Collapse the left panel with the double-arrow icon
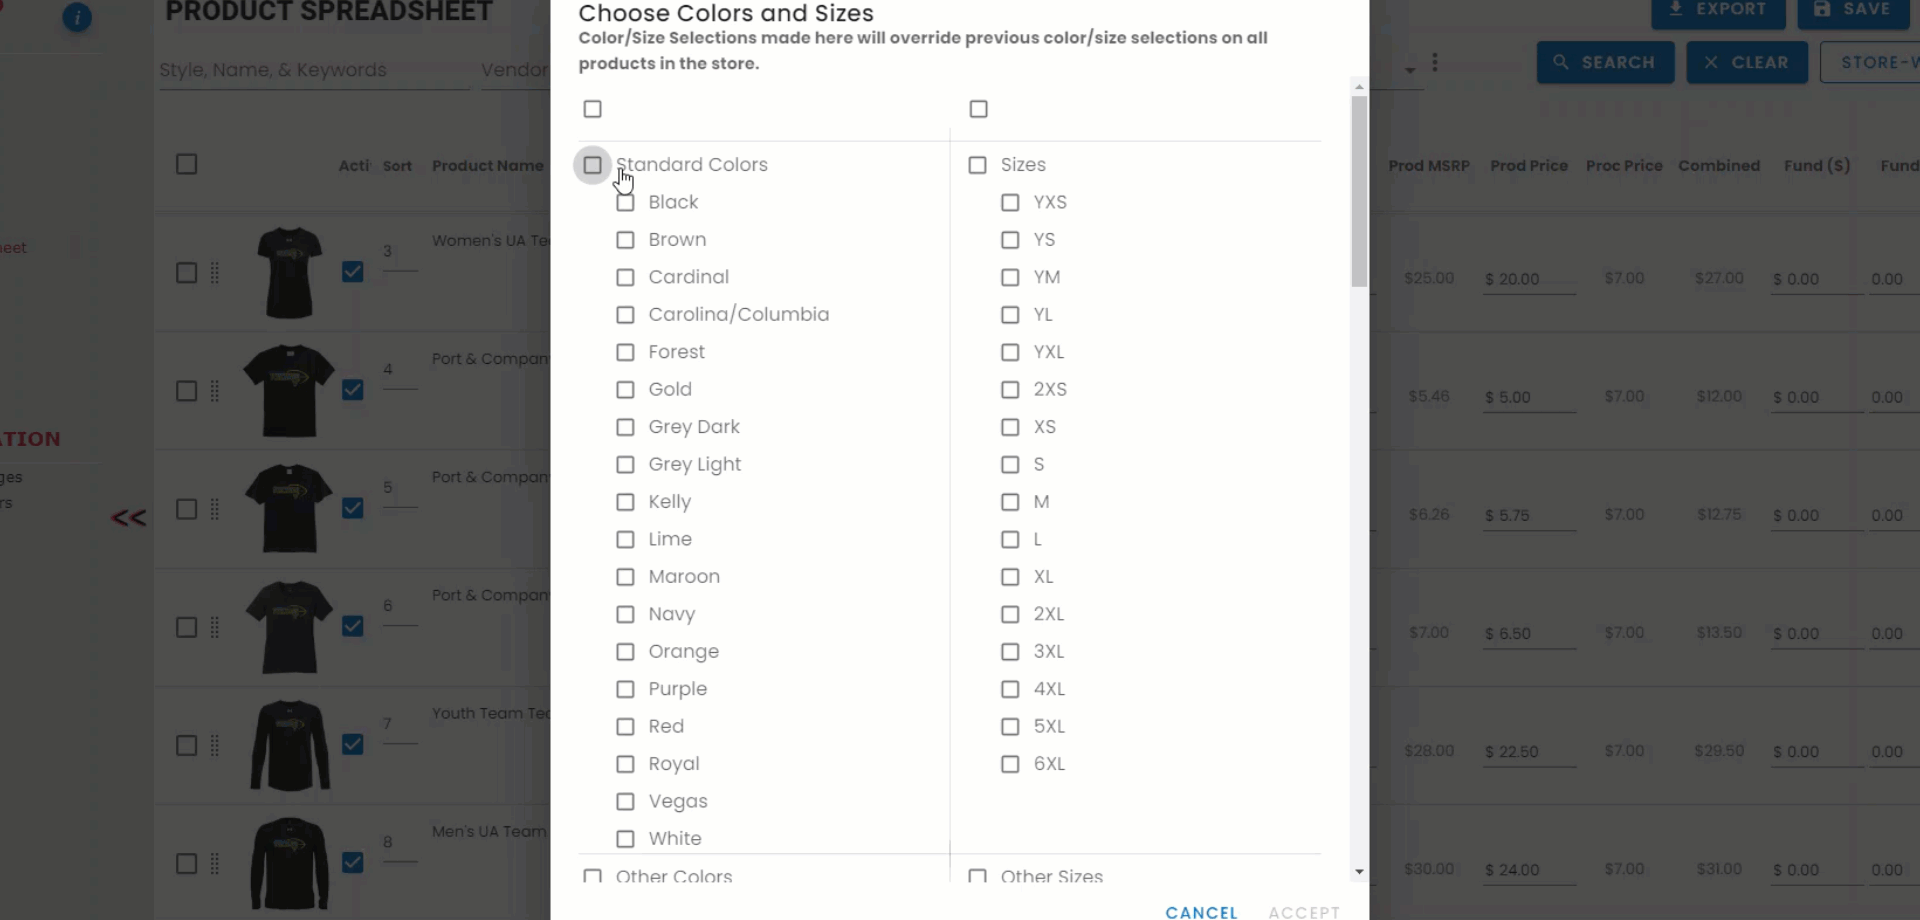The image size is (1920, 920). (127, 518)
